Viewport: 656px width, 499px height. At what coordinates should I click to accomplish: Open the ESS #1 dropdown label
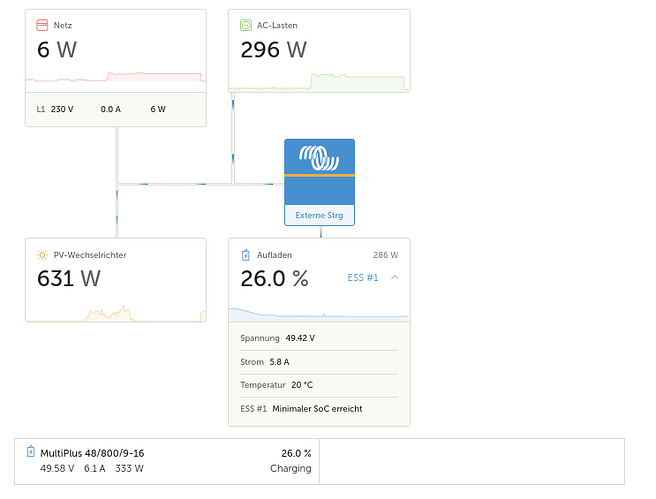click(363, 277)
